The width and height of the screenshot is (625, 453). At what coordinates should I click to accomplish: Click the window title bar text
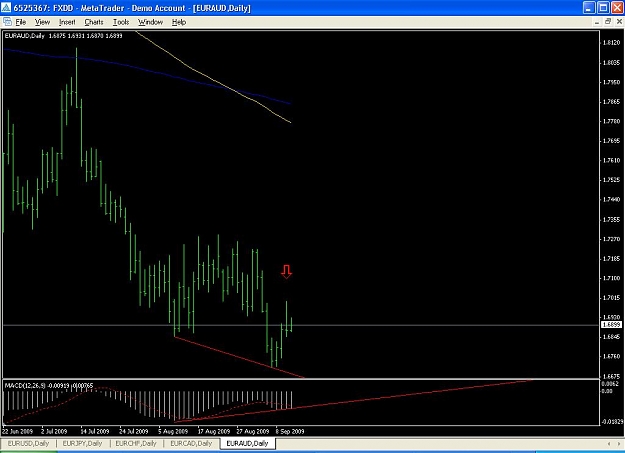(x=132, y=8)
